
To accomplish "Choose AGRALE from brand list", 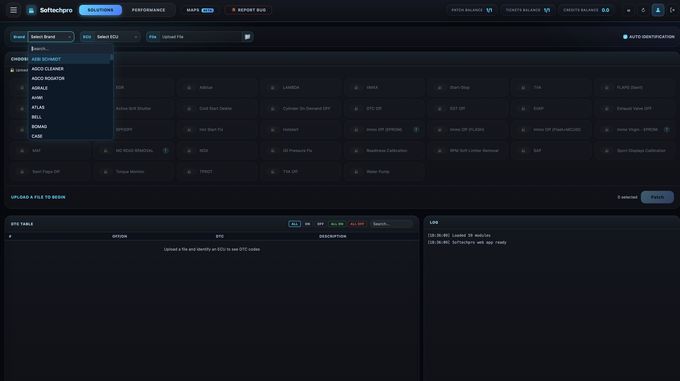I will [69, 88].
